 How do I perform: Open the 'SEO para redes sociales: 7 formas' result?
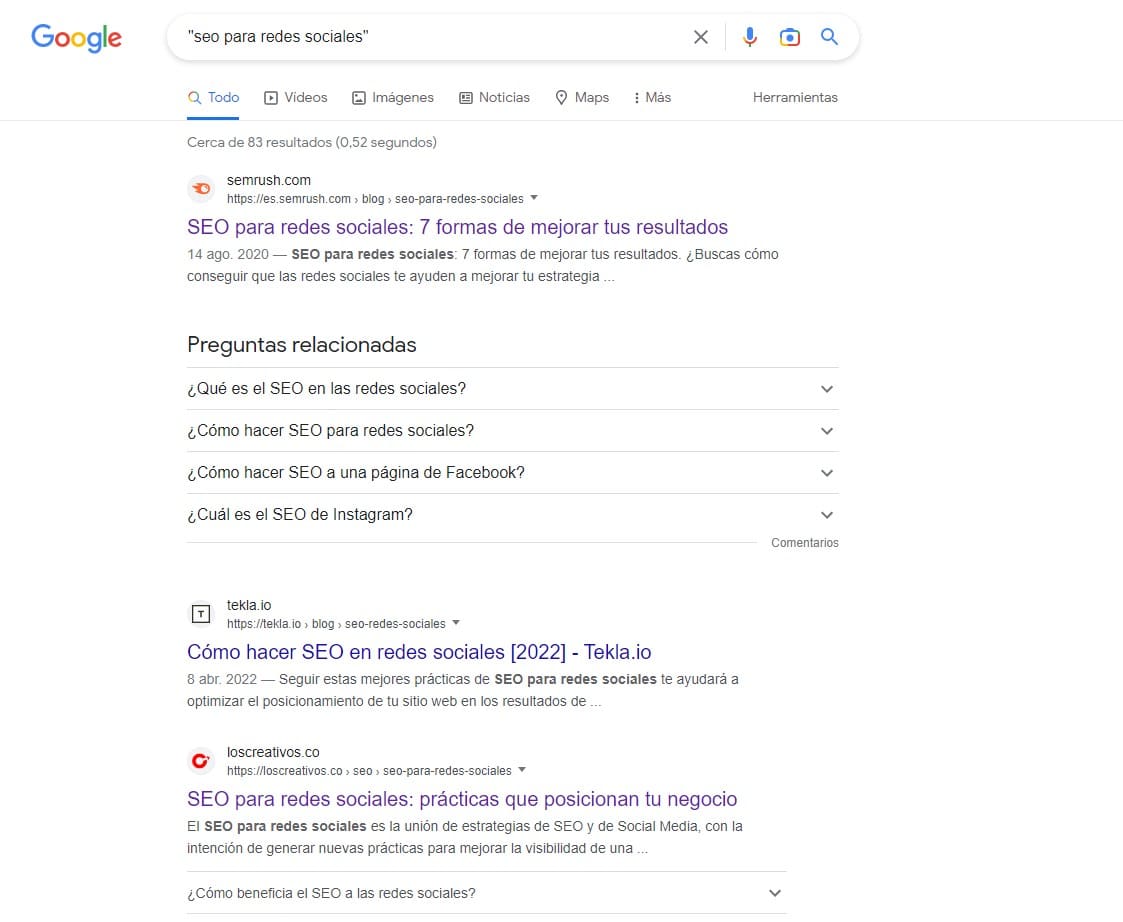click(457, 227)
